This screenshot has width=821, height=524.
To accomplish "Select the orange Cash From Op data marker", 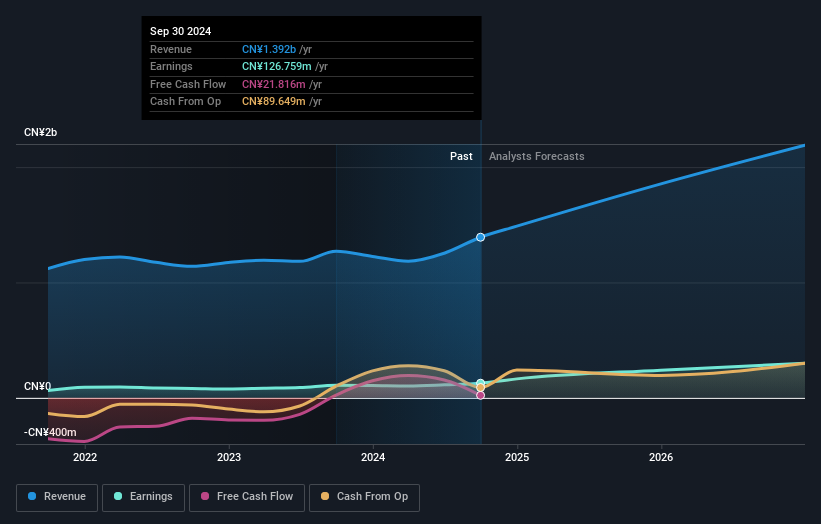I will (x=481, y=388).
